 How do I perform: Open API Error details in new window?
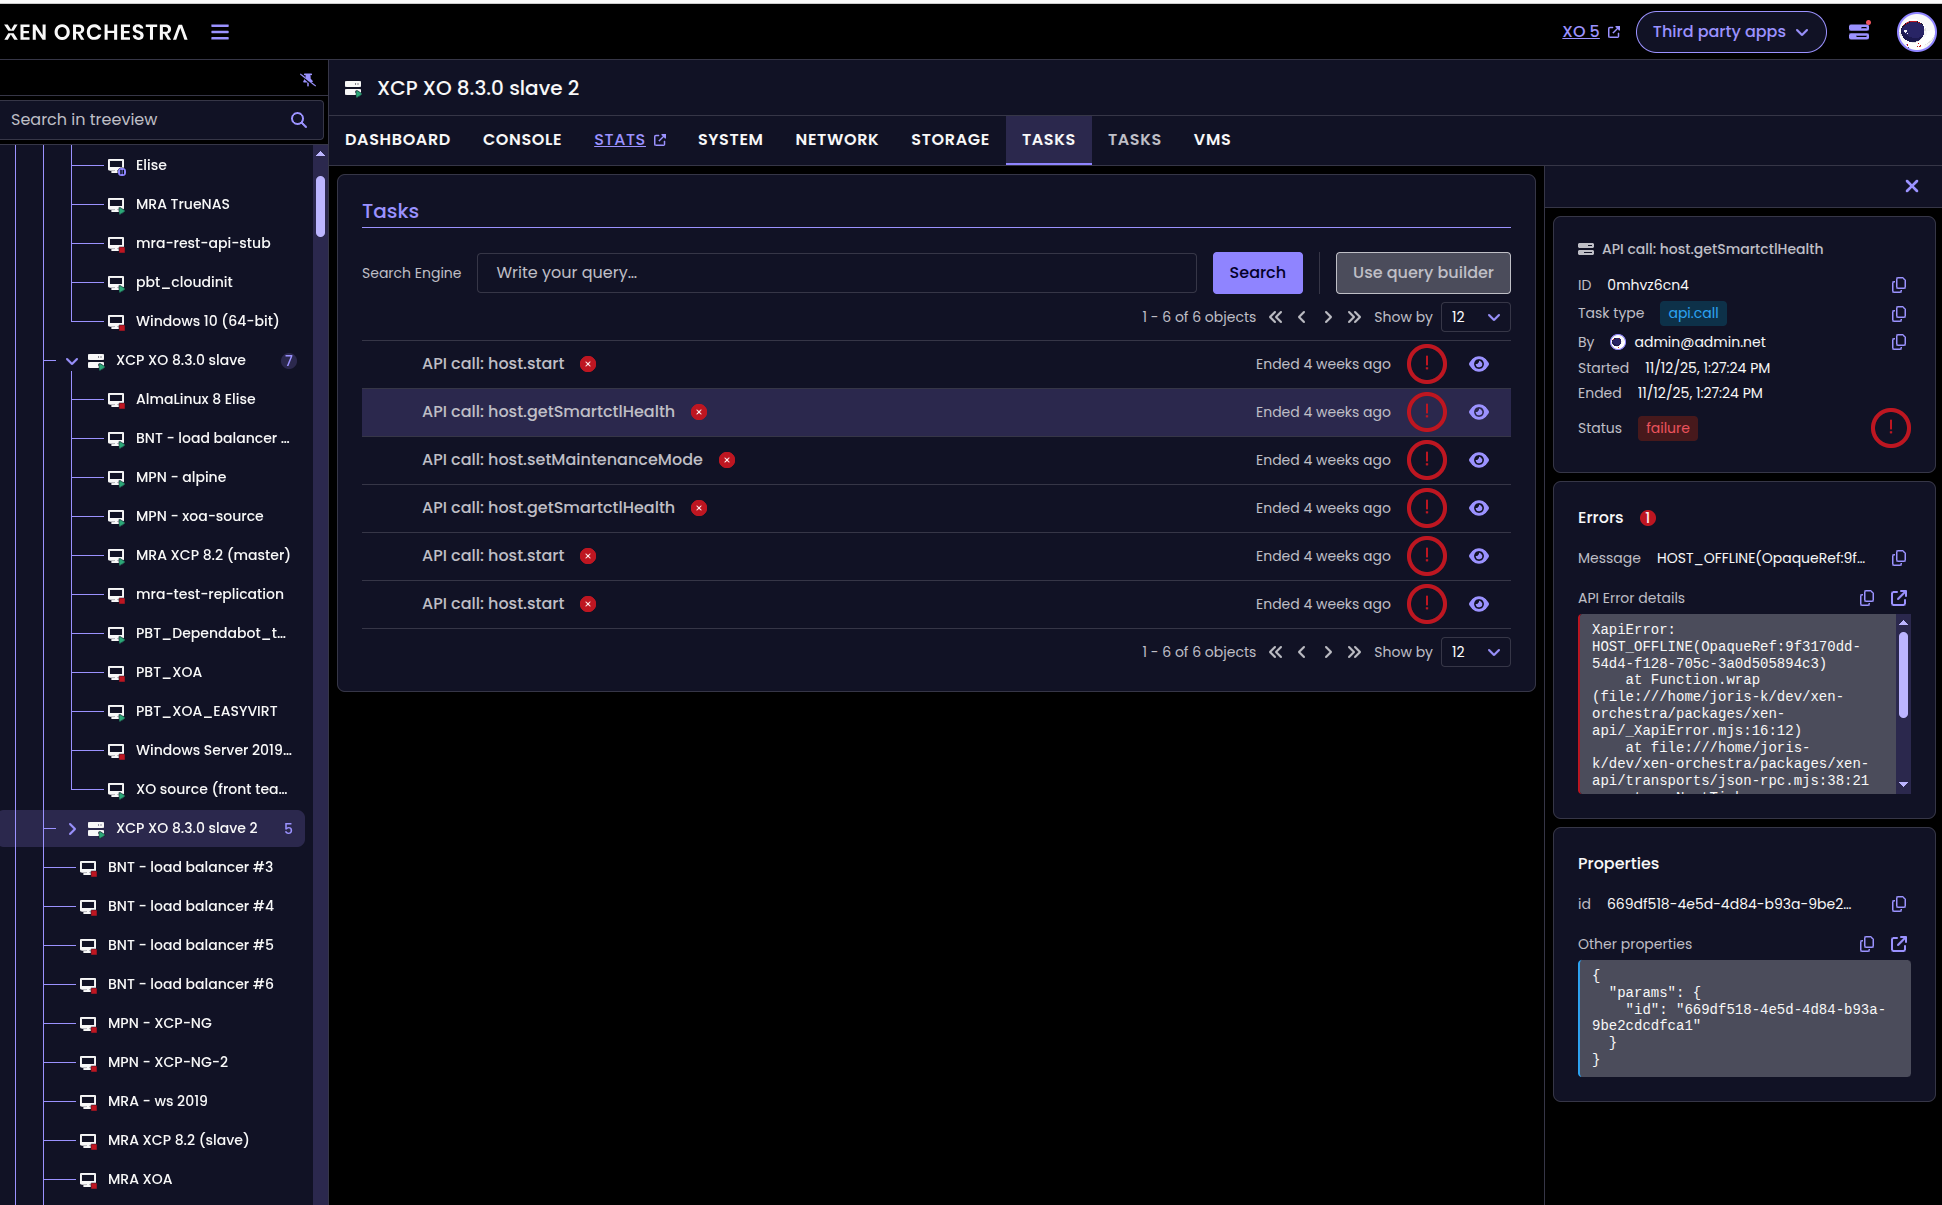point(1898,598)
